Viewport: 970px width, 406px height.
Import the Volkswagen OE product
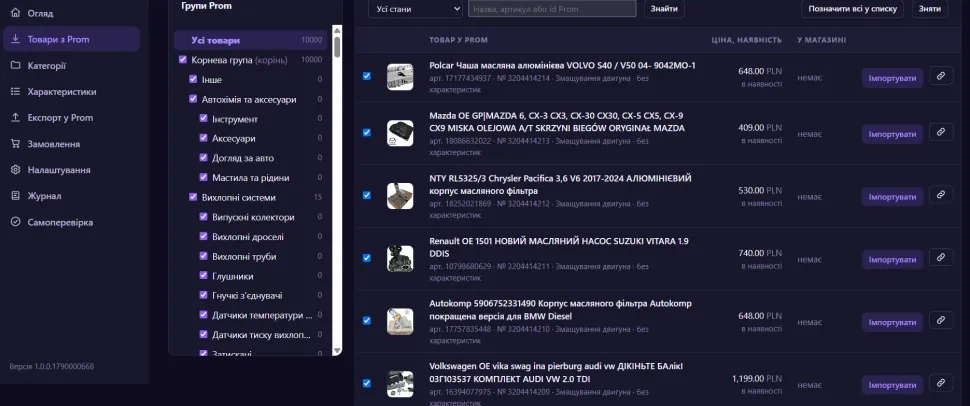(x=892, y=385)
